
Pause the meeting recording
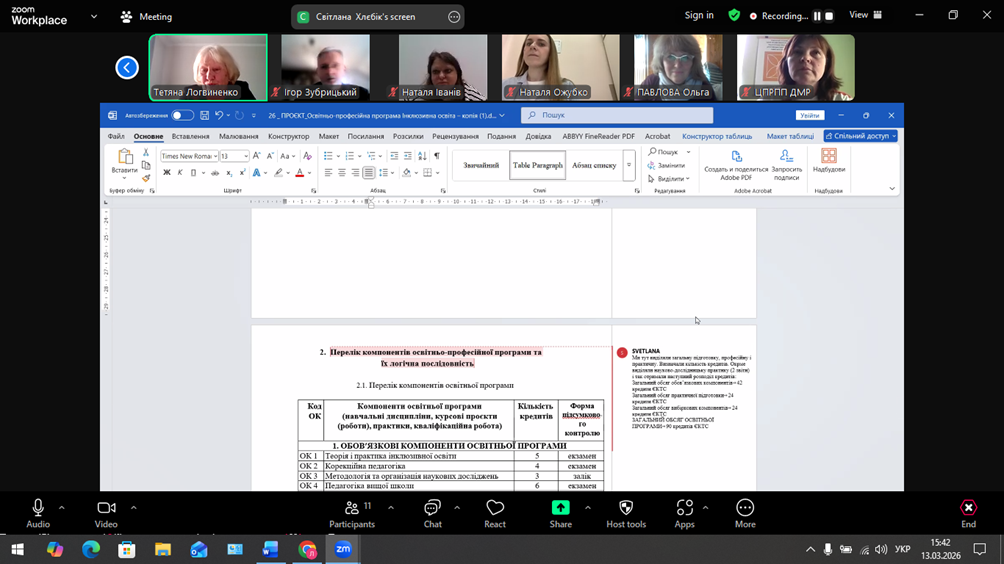pos(817,16)
